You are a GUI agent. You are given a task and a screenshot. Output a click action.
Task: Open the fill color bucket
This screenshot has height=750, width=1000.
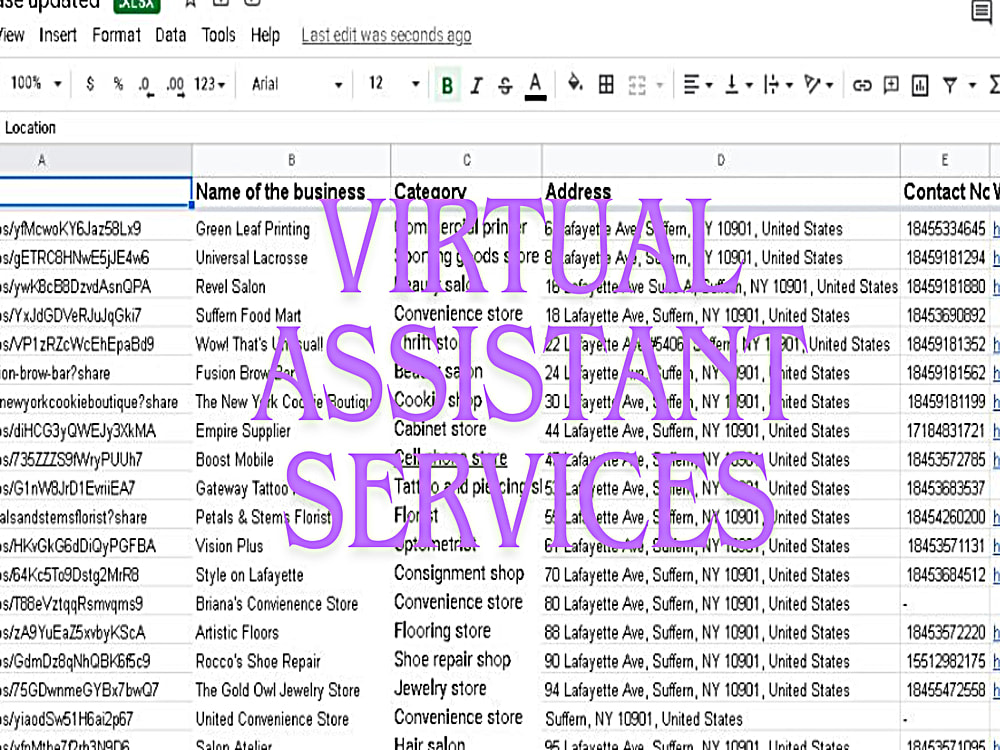(575, 84)
